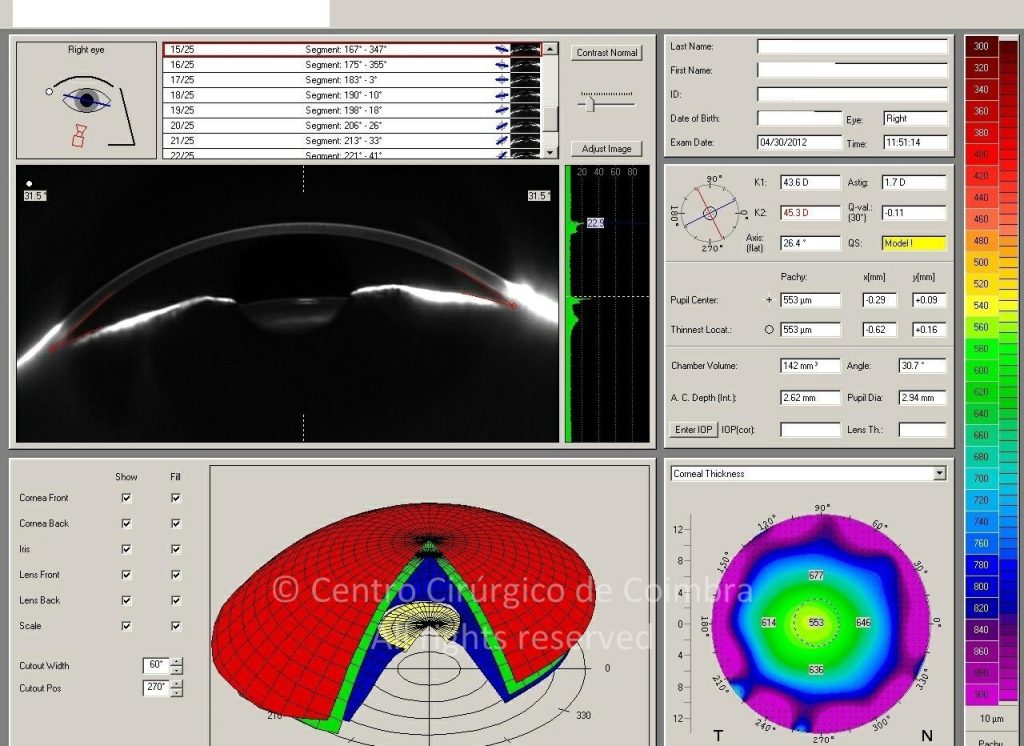Image resolution: width=1024 pixels, height=746 pixels.
Task: Click the red camera symbol below the eye diagram
Action: tap(79, 135)
